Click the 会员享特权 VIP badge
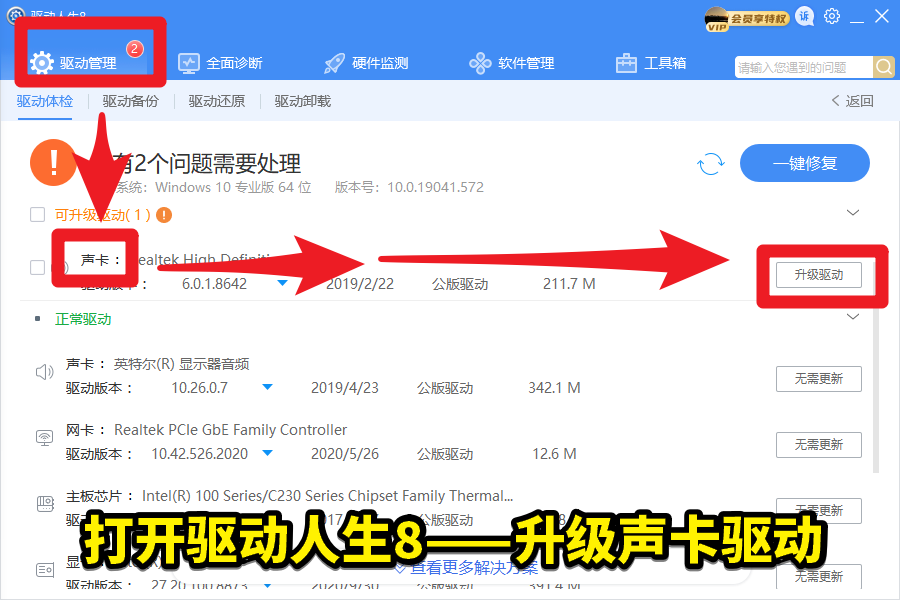The width and height of the screenshot is (900, 600). (x=747, y=19)
